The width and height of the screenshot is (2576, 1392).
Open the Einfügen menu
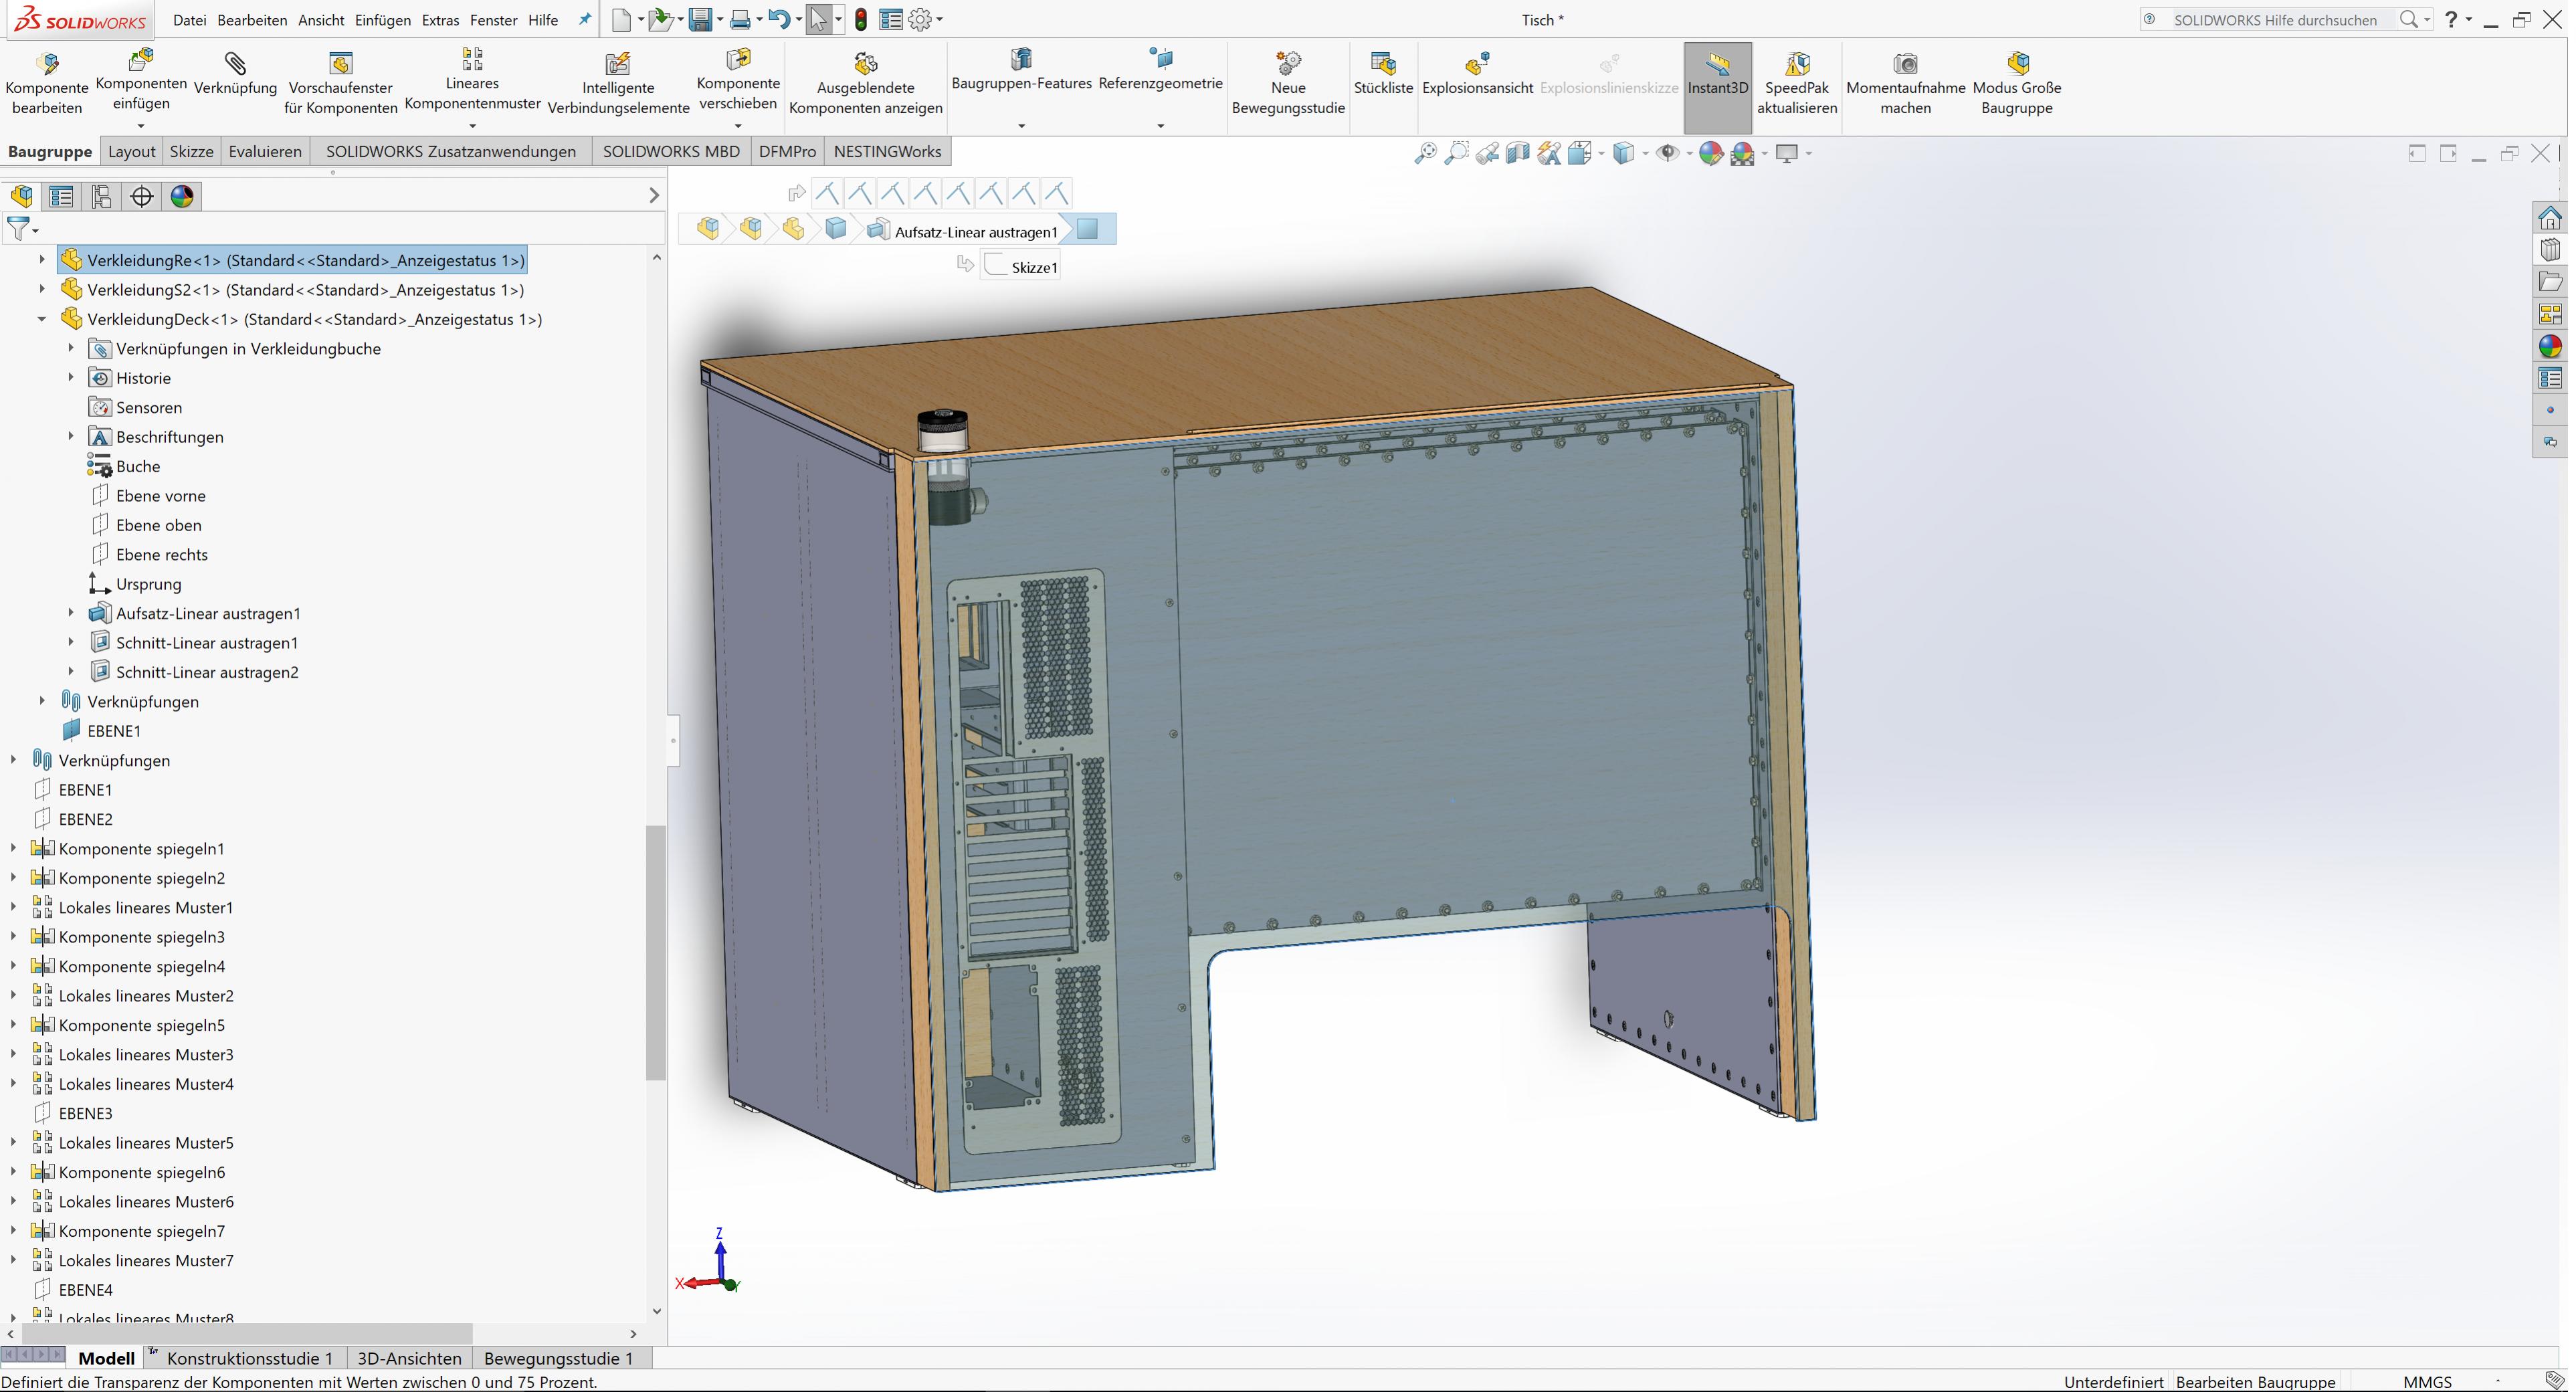382,20
